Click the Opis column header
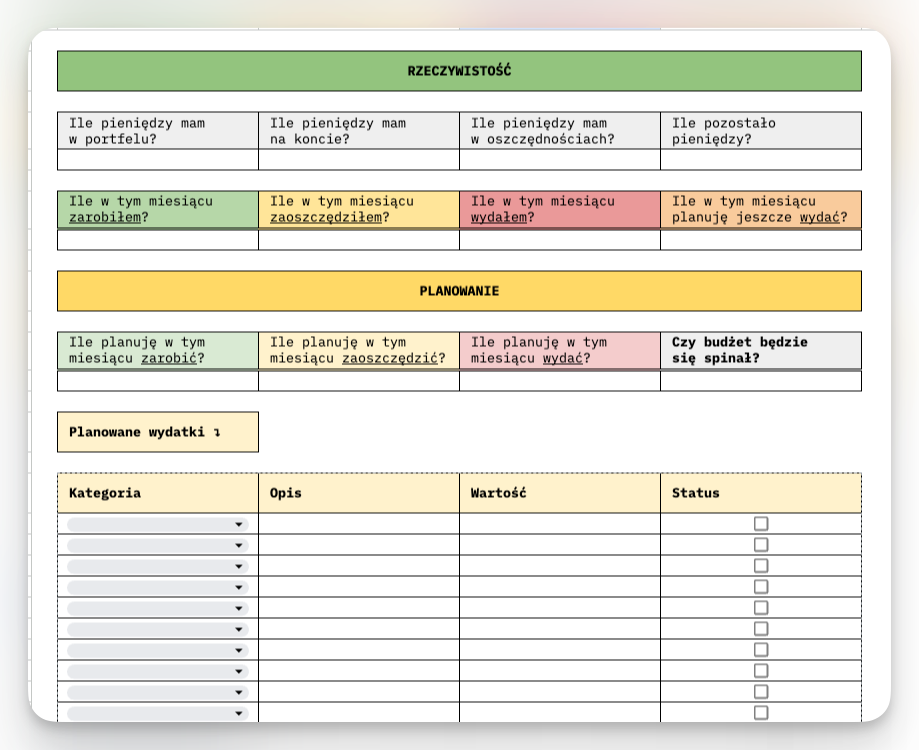Screen dimensions: 919x750 click(359, 493)
